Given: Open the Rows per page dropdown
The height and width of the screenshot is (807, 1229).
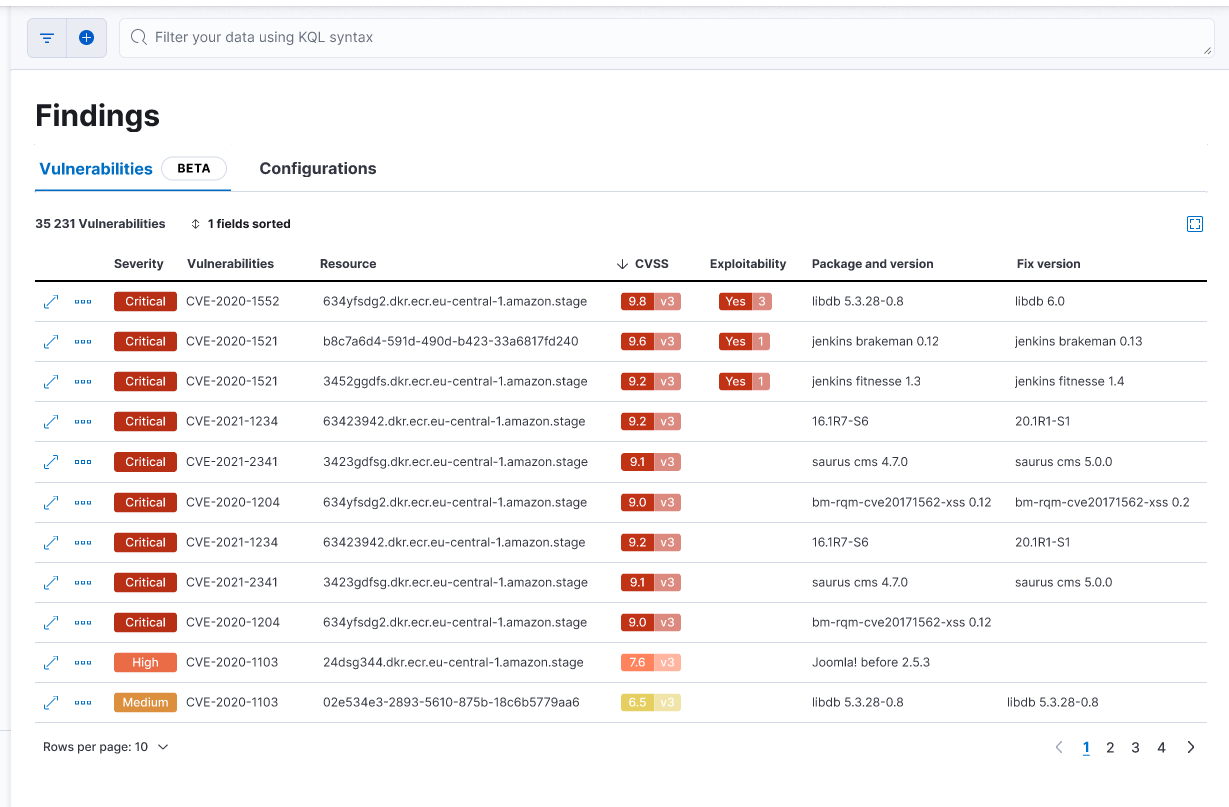Looking at the screenshot, I should (104, 746).
